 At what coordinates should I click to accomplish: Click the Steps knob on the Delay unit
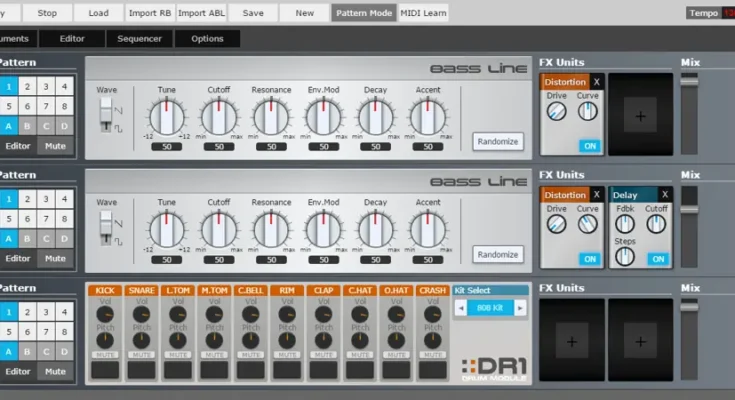coord(625,256)
